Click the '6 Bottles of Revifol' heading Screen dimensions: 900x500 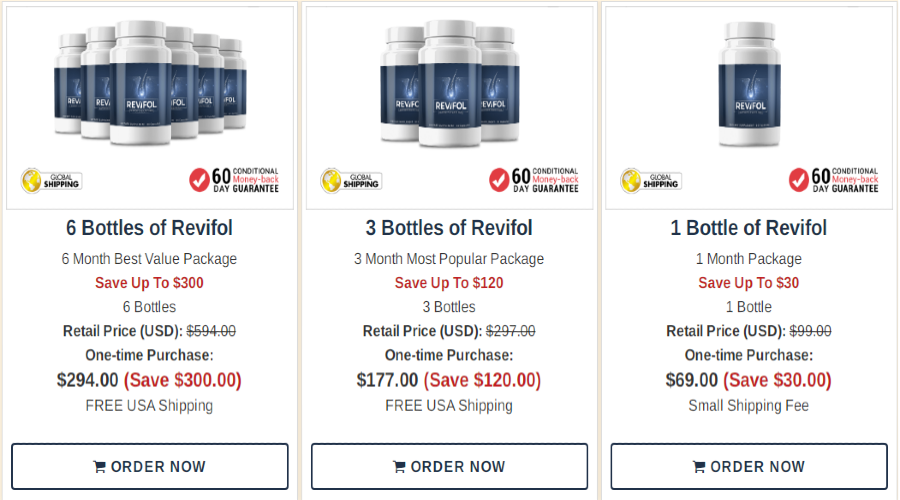[x=149, y=228]
